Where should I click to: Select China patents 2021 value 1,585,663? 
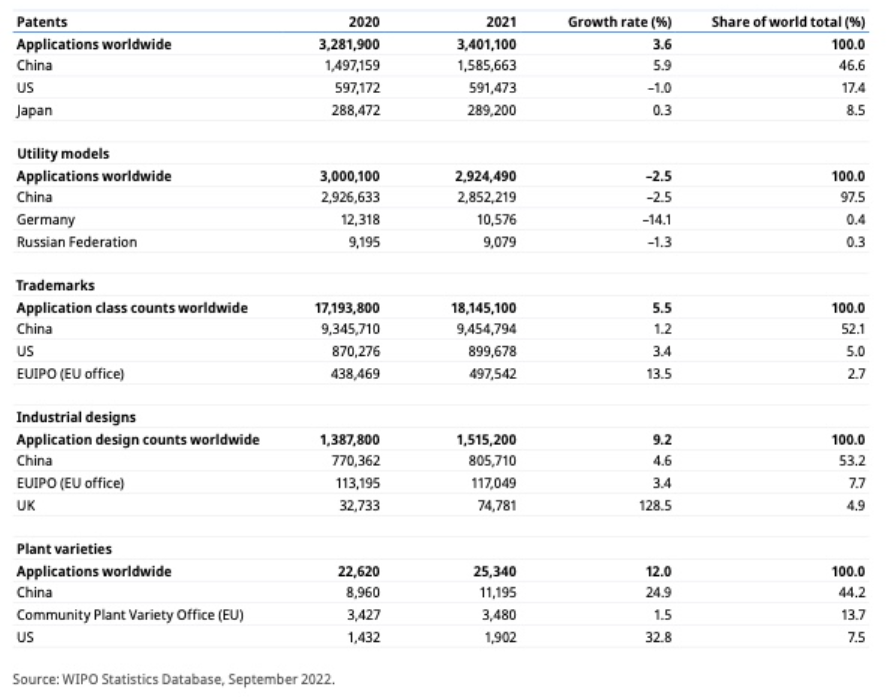pos(487,66)
